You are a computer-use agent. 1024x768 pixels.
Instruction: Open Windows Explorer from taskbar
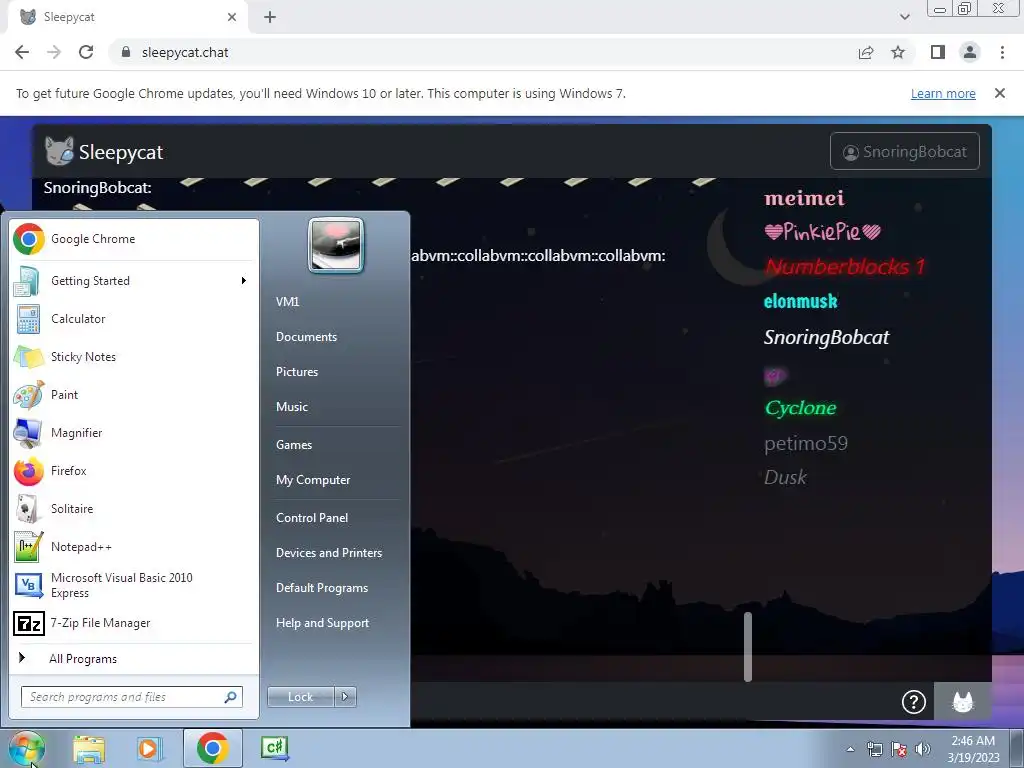click(89, 748)
